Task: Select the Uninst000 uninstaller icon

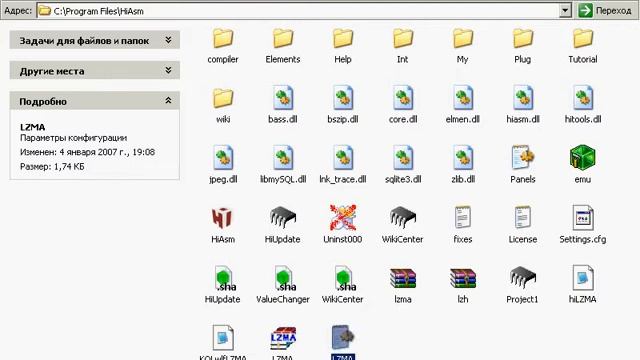Action: tap(342, 218)
